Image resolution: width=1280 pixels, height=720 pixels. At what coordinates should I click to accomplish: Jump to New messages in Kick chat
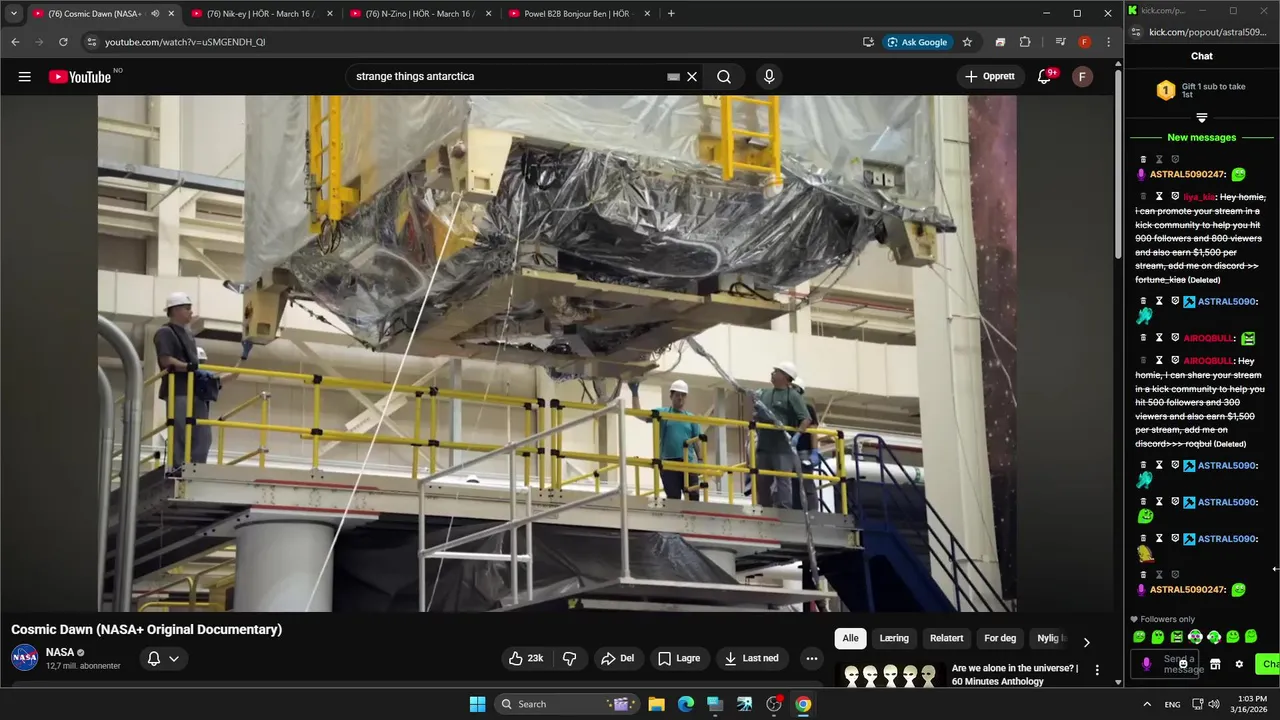[1202, 137]
